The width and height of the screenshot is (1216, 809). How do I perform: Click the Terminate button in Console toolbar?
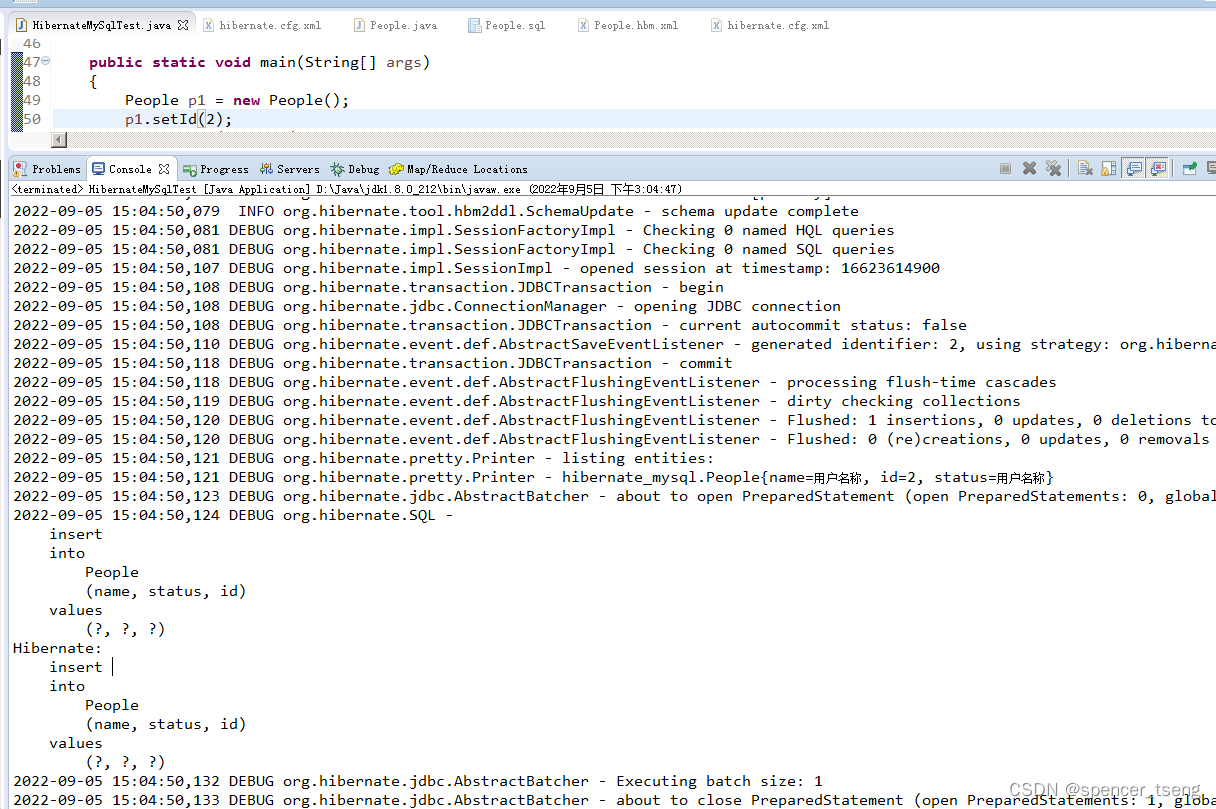pos(1005,169)
